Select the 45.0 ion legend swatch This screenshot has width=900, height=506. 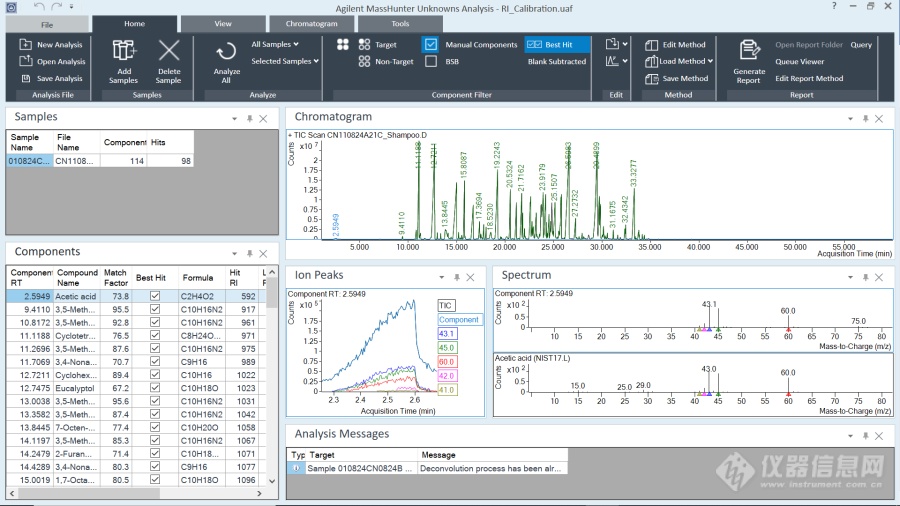click(x=447, y=348)
